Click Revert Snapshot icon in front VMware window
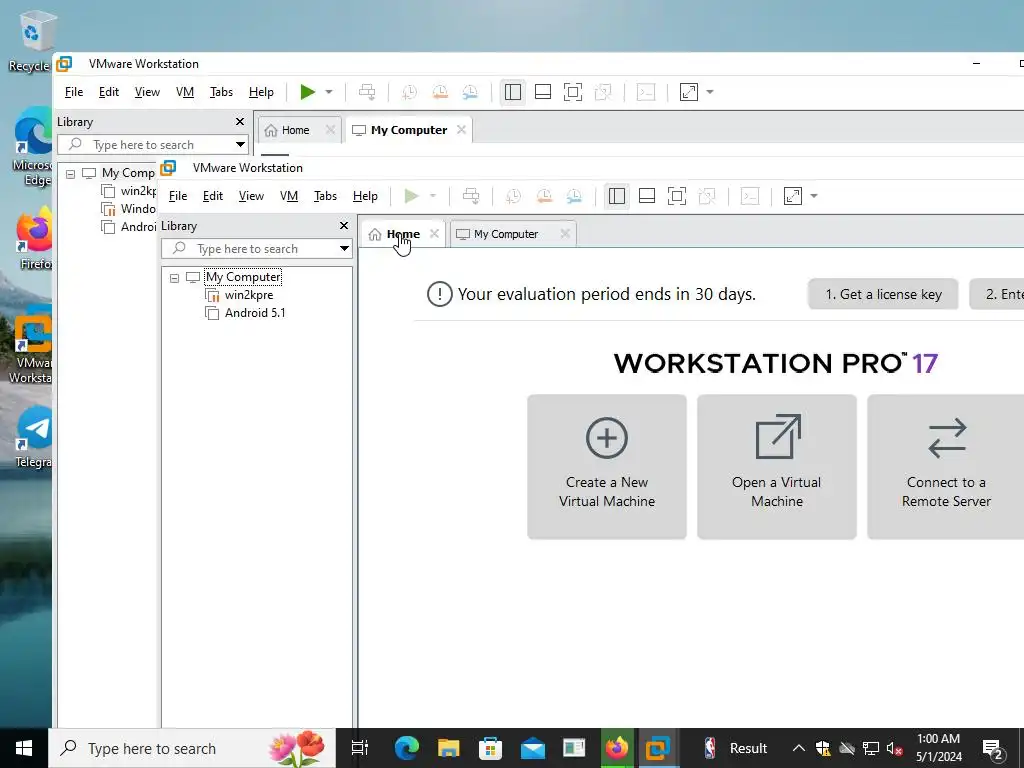The height and width of the screenshot is (768, 1024). coord(544,196)
